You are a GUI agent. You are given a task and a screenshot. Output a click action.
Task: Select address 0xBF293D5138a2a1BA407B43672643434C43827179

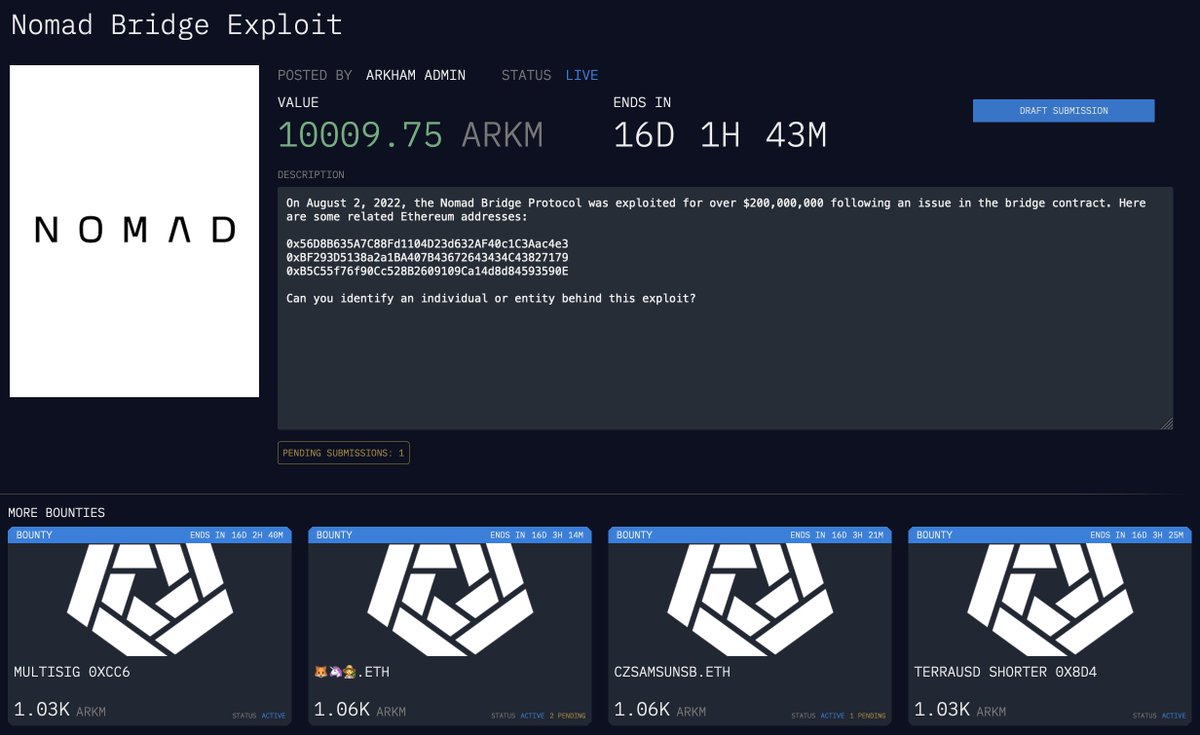[427, 258]
